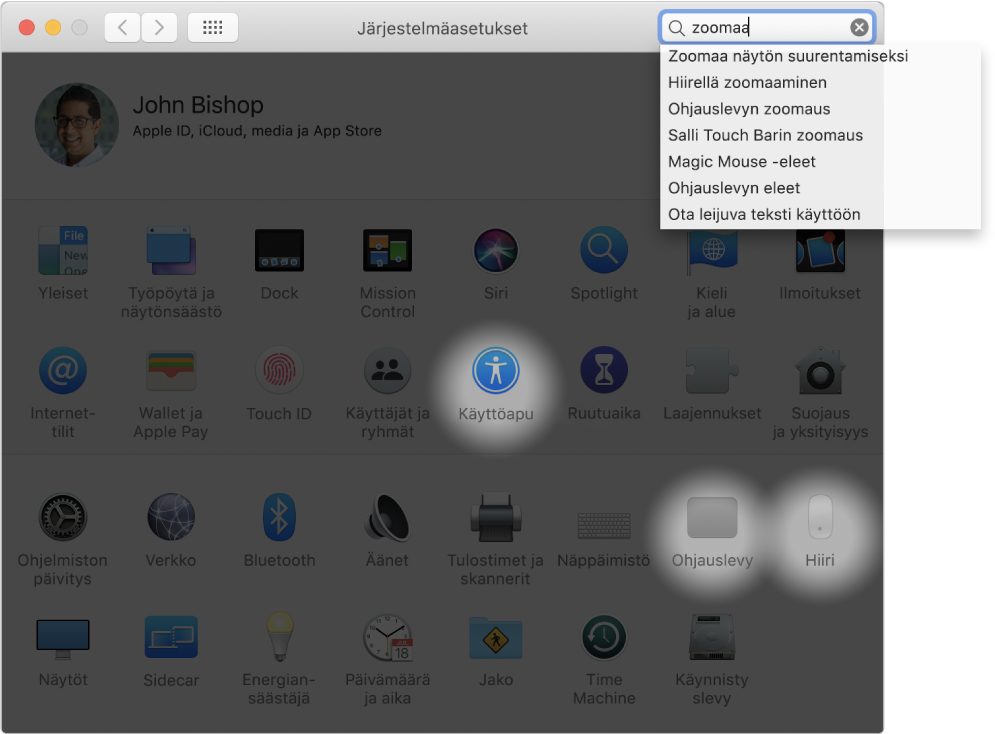
Task: Open the highlighted Käyttöapu icon
Action: [x=496, y=370]
